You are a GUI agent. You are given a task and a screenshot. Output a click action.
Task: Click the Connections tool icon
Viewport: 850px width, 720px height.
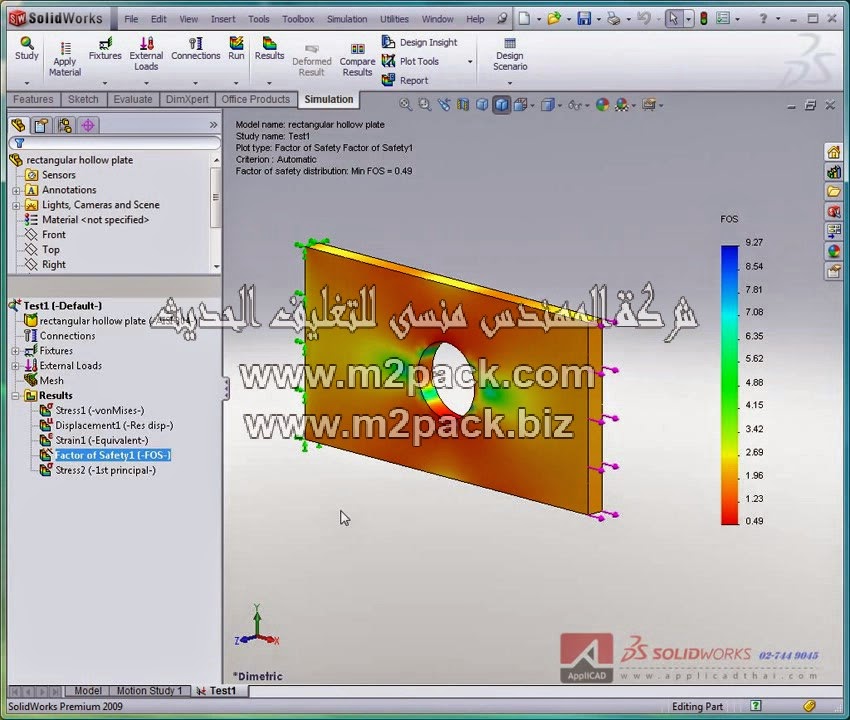(x=196, y=48)
